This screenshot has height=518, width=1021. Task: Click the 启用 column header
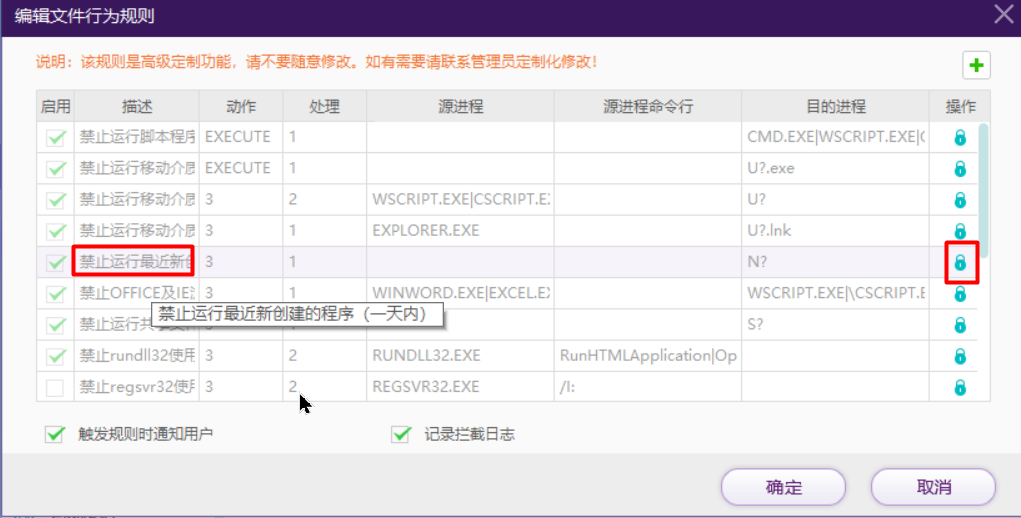(55, 107)
